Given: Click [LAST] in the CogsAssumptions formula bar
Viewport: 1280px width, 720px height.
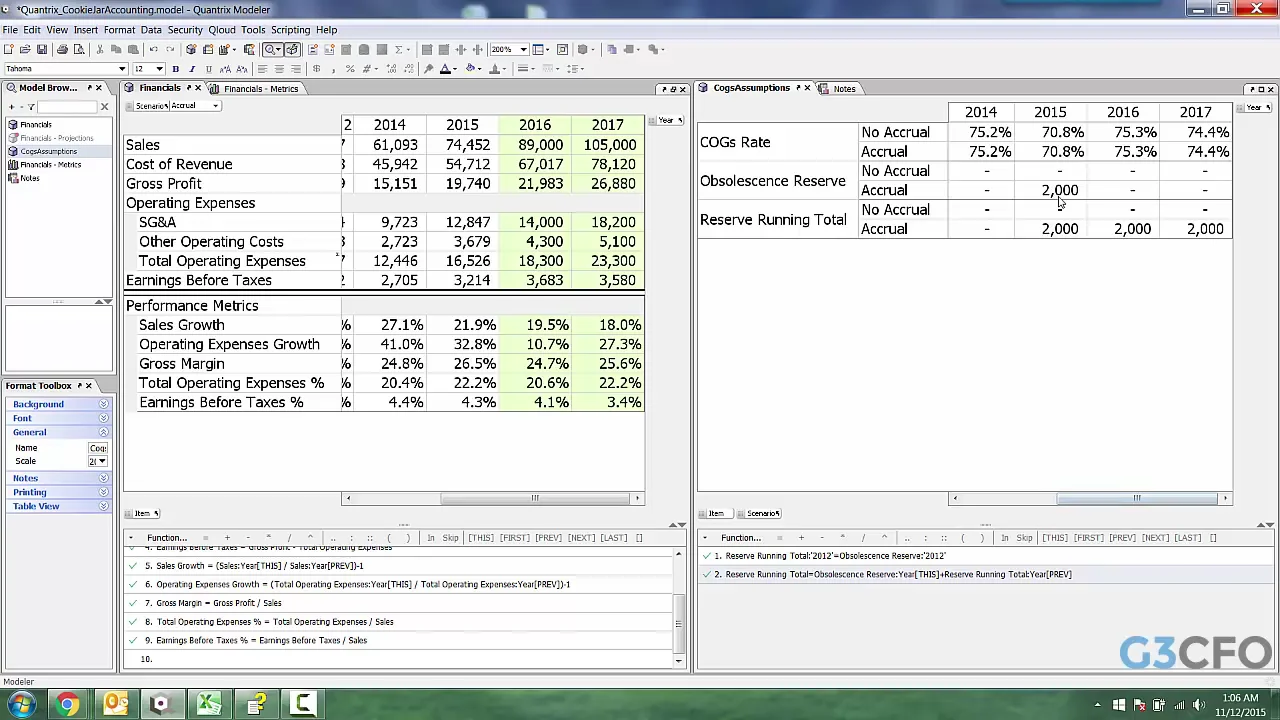Looking at the screenshot, I should pos(1188,538).
